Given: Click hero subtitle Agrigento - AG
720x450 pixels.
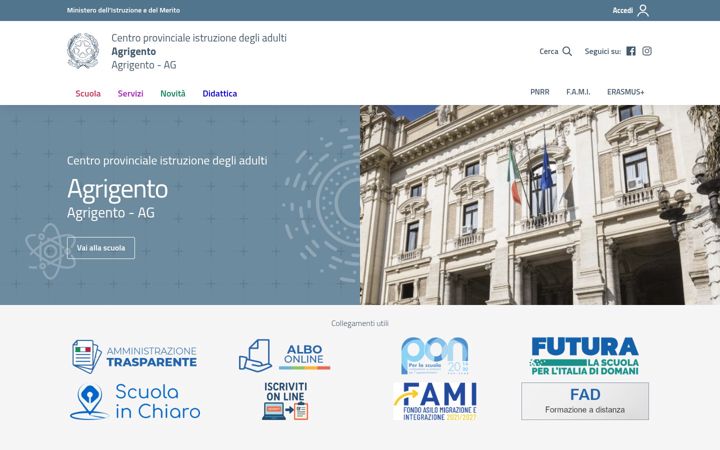Looking at the screenshot, I should pyautogui.click(x=111, y=213).
